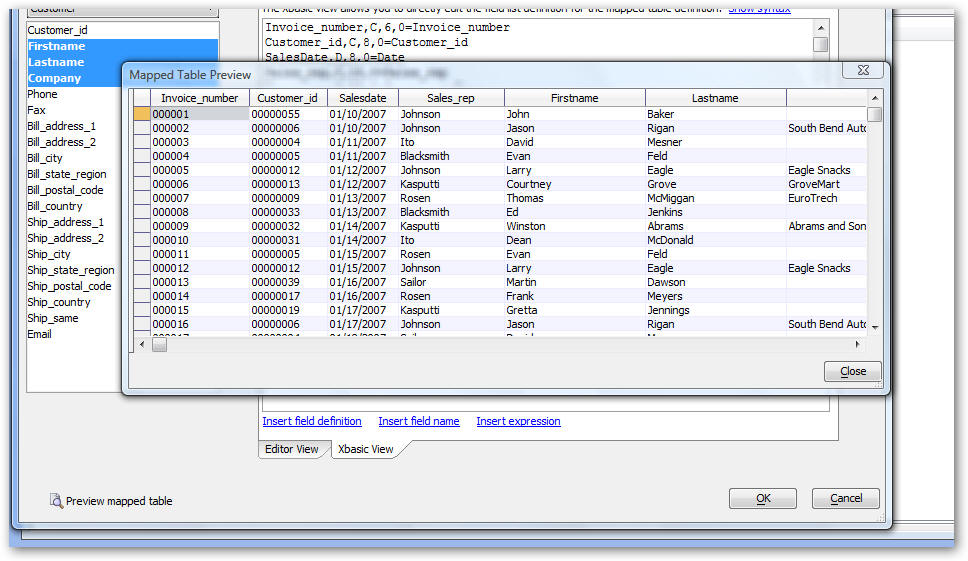968x561 pixels.
Task: Select Bill_address_2 in the field list
Action: [x=74, y=143]
